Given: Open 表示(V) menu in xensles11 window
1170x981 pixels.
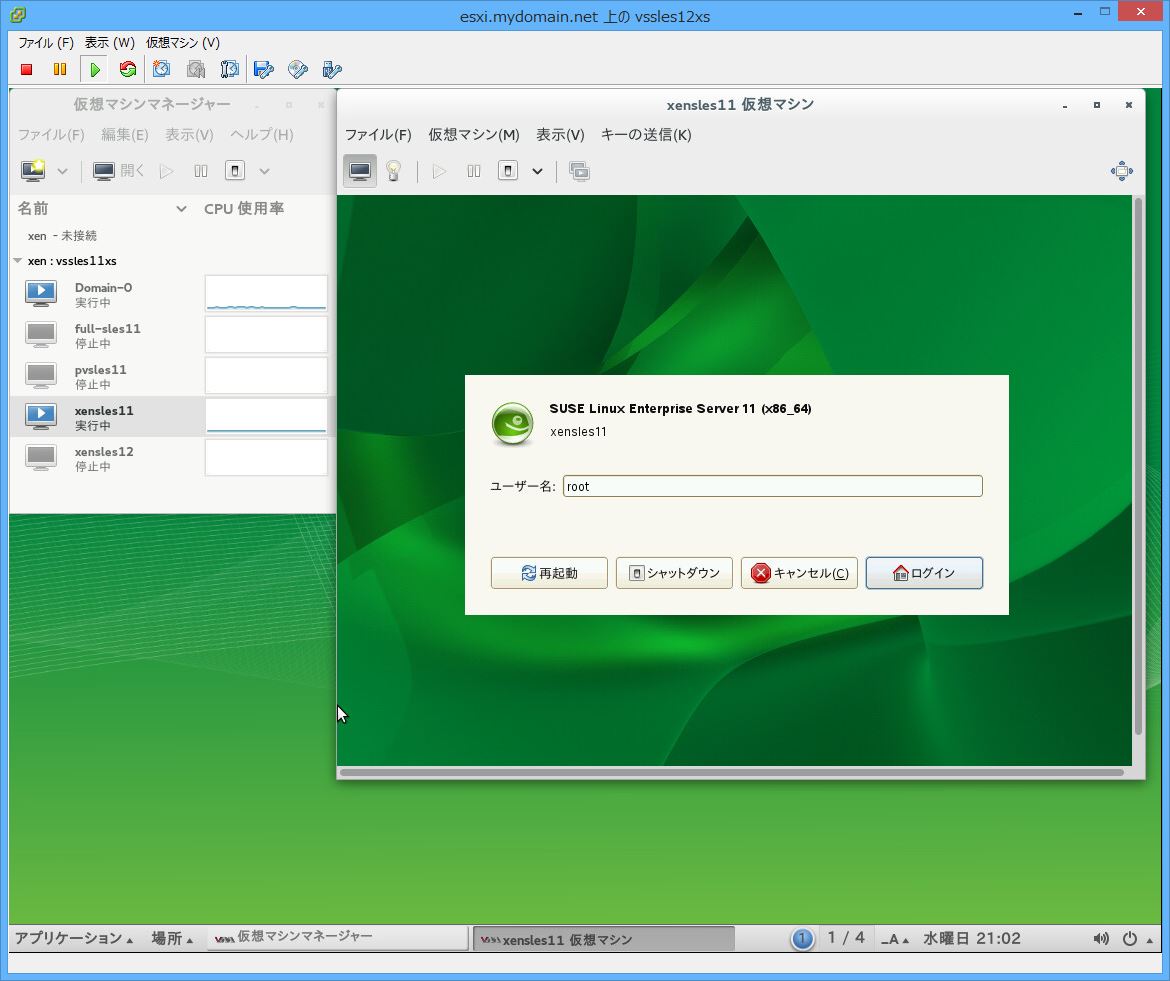Looking at the screenshot, I should tap(560, 134).
